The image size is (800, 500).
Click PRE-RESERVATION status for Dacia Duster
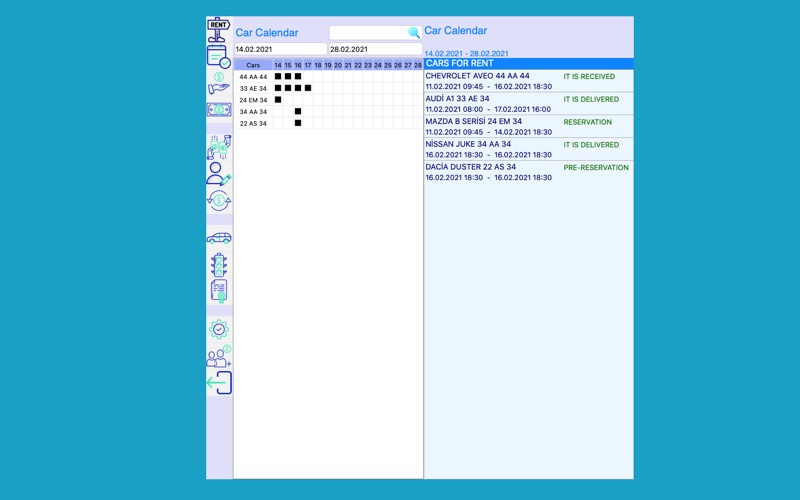tap(596, 168)
